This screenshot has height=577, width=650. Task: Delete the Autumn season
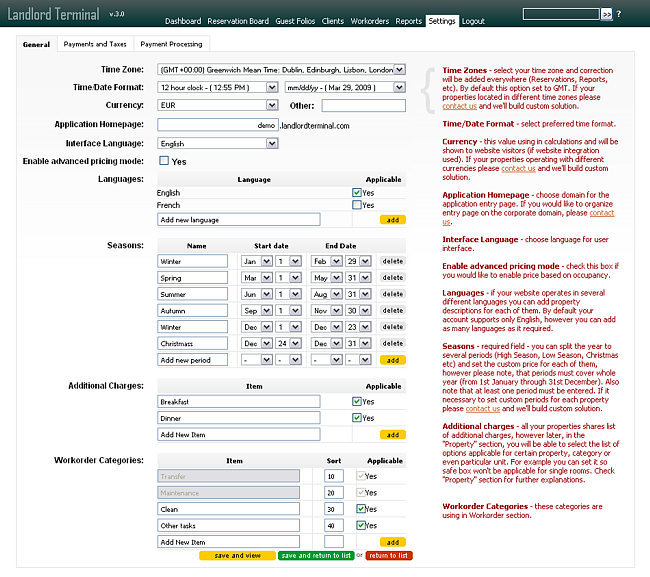tap(393, 310)
